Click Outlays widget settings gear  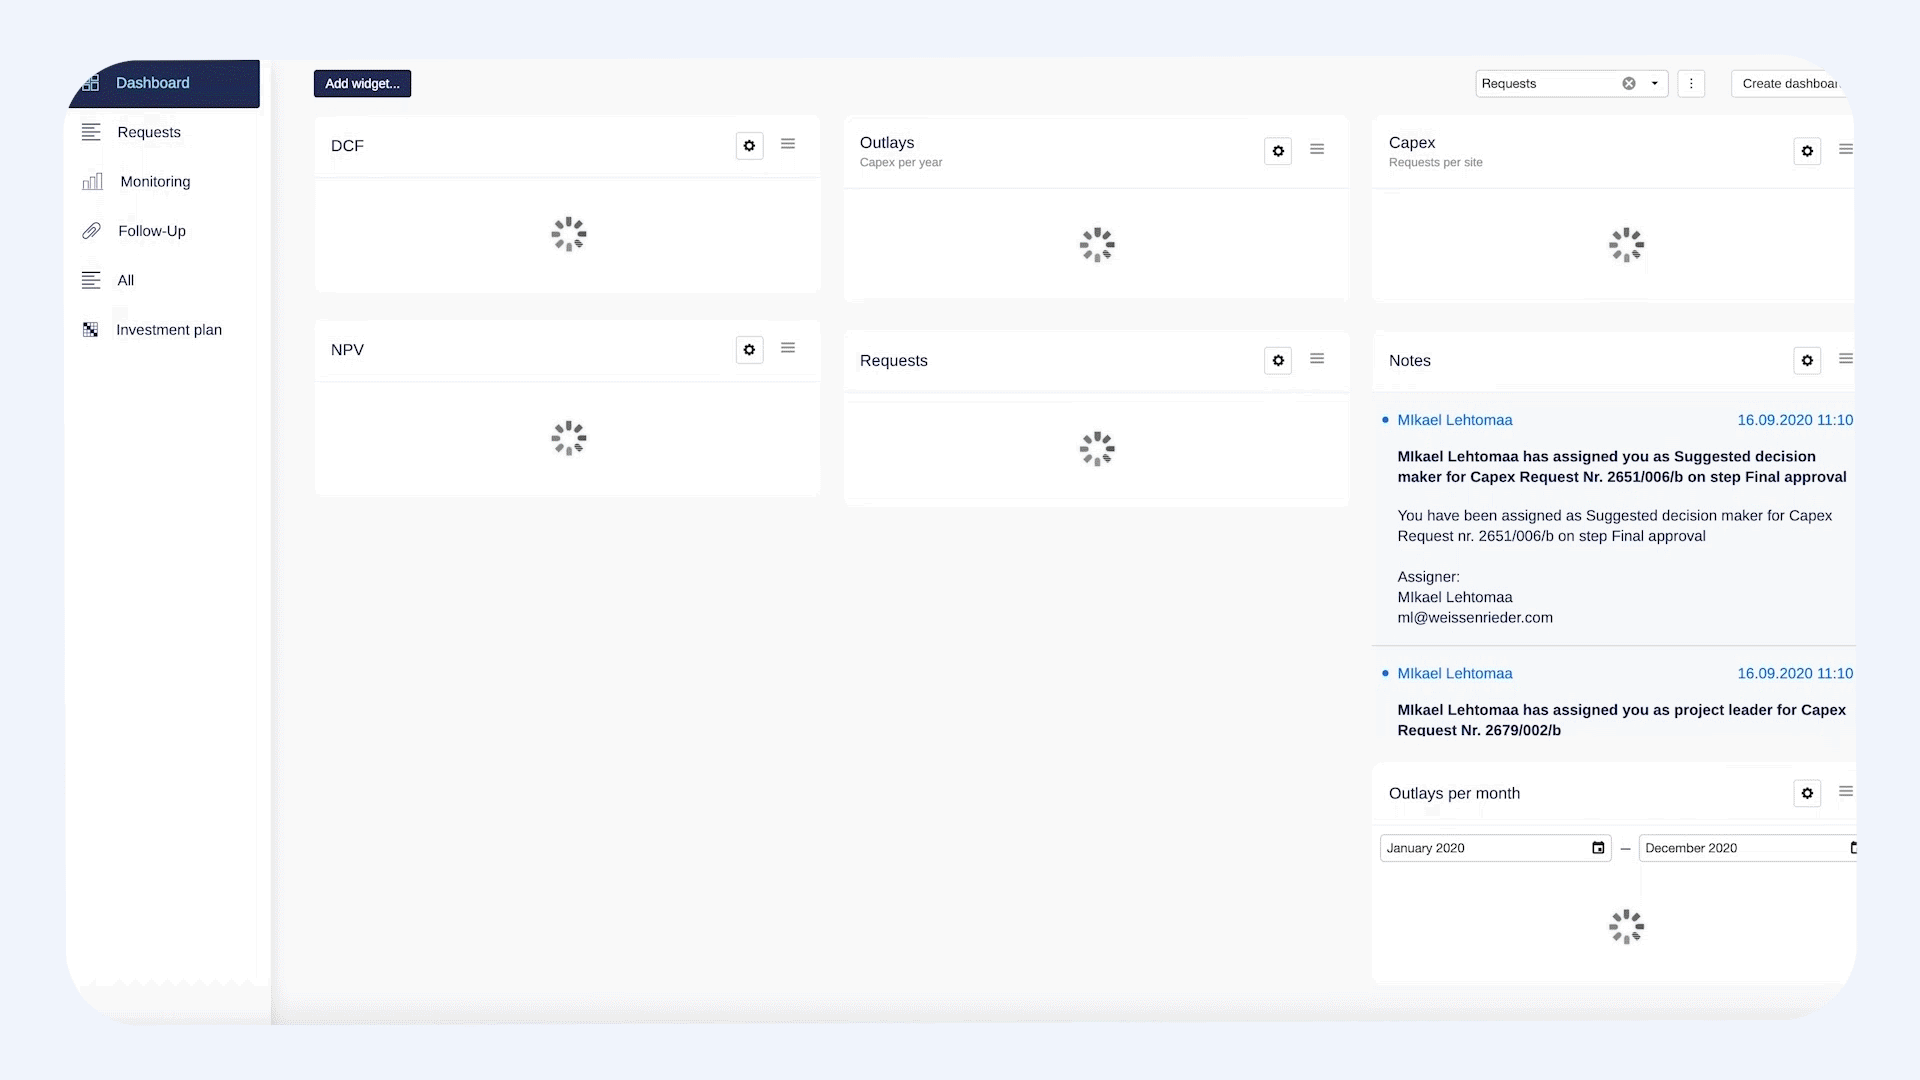pyautogui.click(x=1278, y=151)
